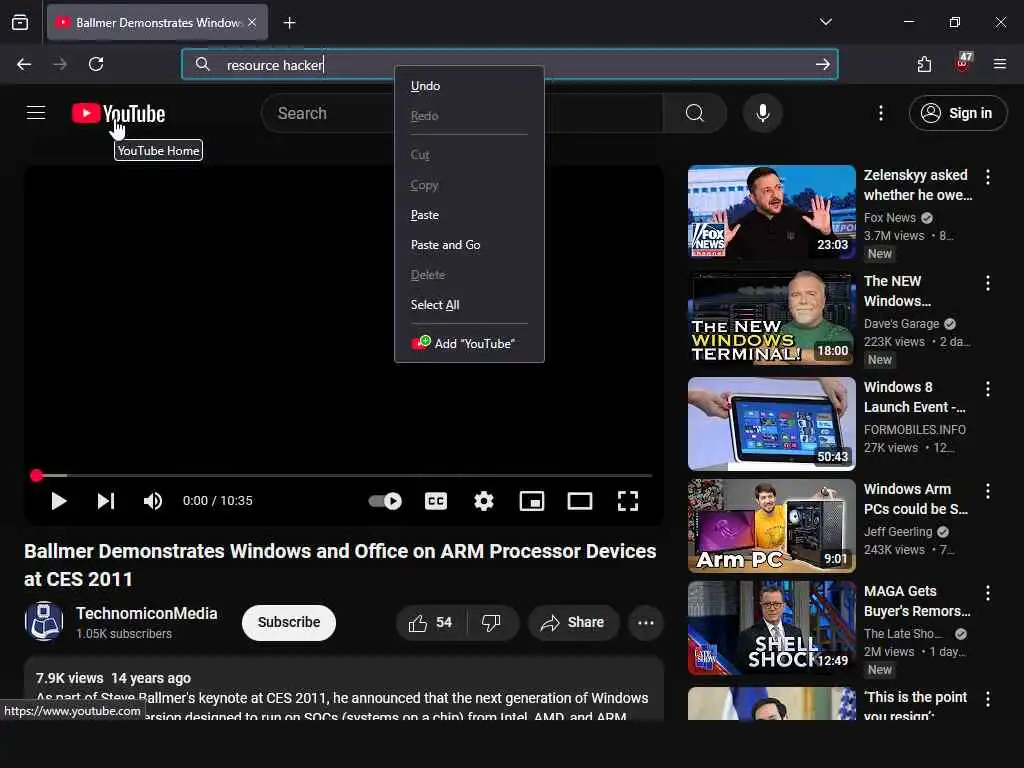Open more actions ellipsis button

coord(646,623)
